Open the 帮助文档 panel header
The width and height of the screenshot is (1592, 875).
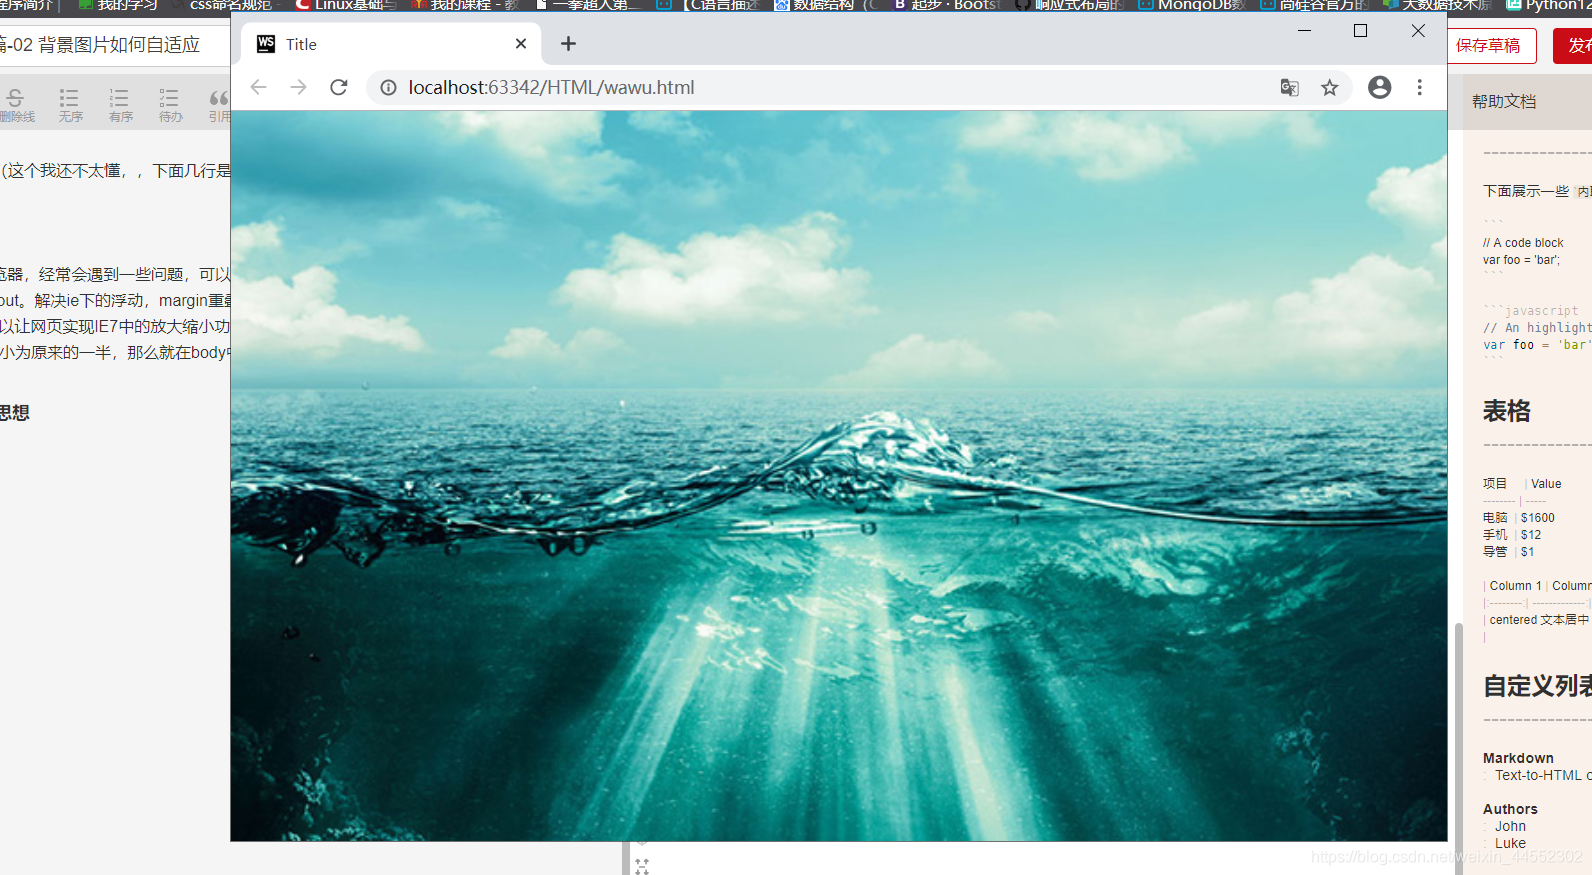[1504, 102]
